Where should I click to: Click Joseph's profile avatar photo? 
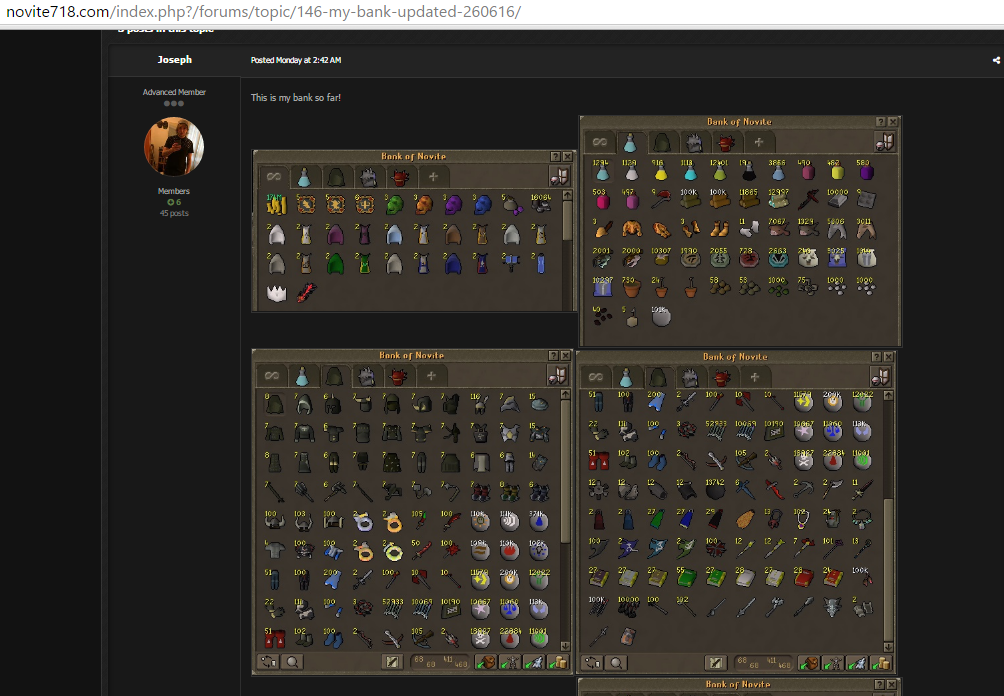174,146
